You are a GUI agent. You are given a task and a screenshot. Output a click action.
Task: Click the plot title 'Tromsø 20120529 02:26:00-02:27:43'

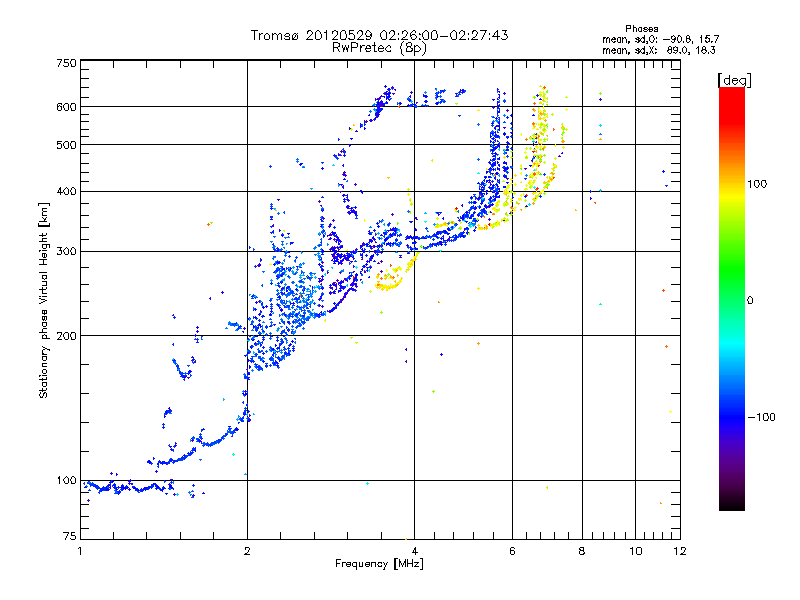[x=379, y=35]
